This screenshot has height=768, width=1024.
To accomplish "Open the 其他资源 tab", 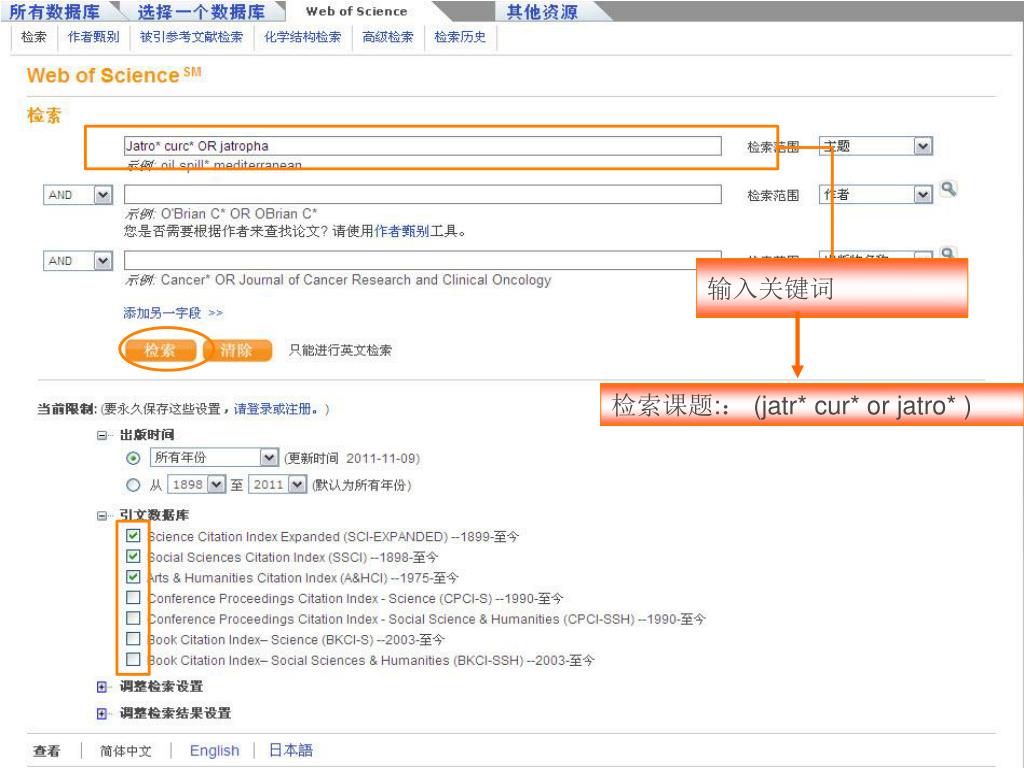I will 542,11.
